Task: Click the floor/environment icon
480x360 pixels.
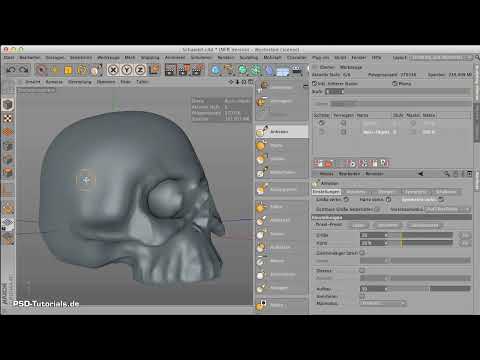Action: 283,71
